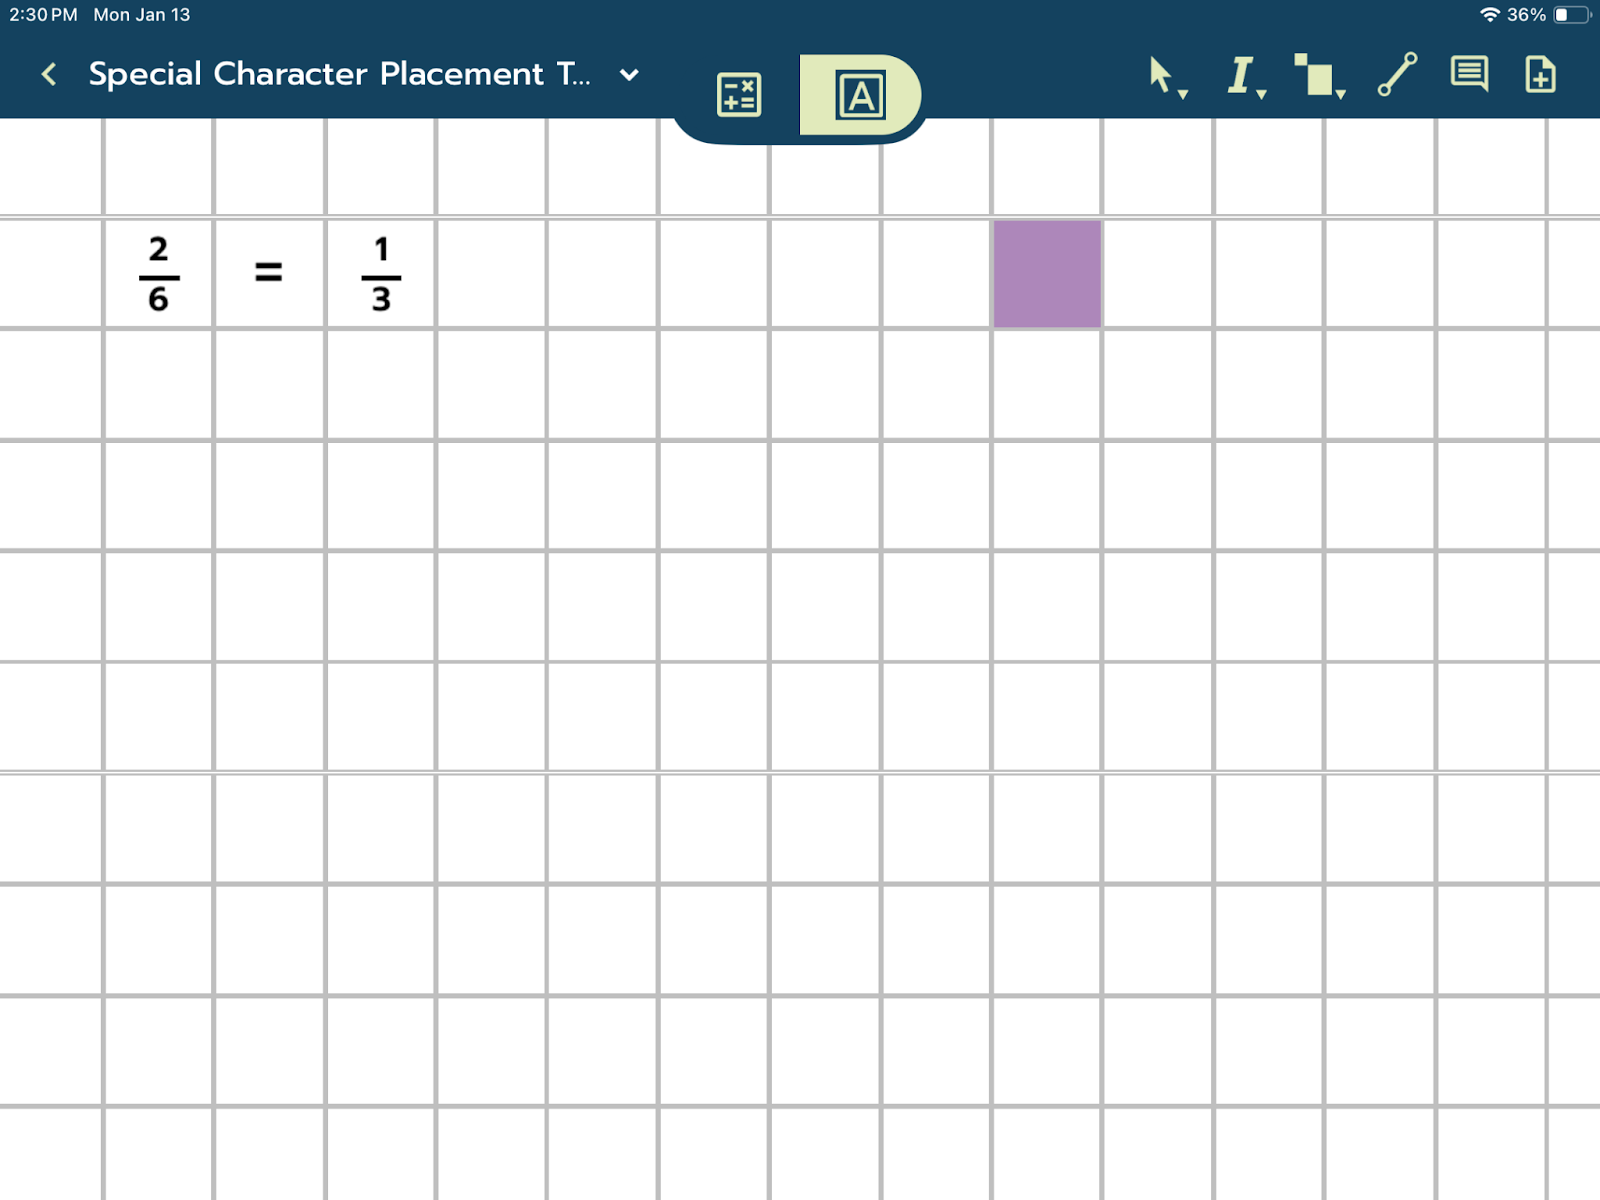Tap the Wi-Fi status icon
Viewport: 1600px width, 1200px height.
(x=1489, y=15)
